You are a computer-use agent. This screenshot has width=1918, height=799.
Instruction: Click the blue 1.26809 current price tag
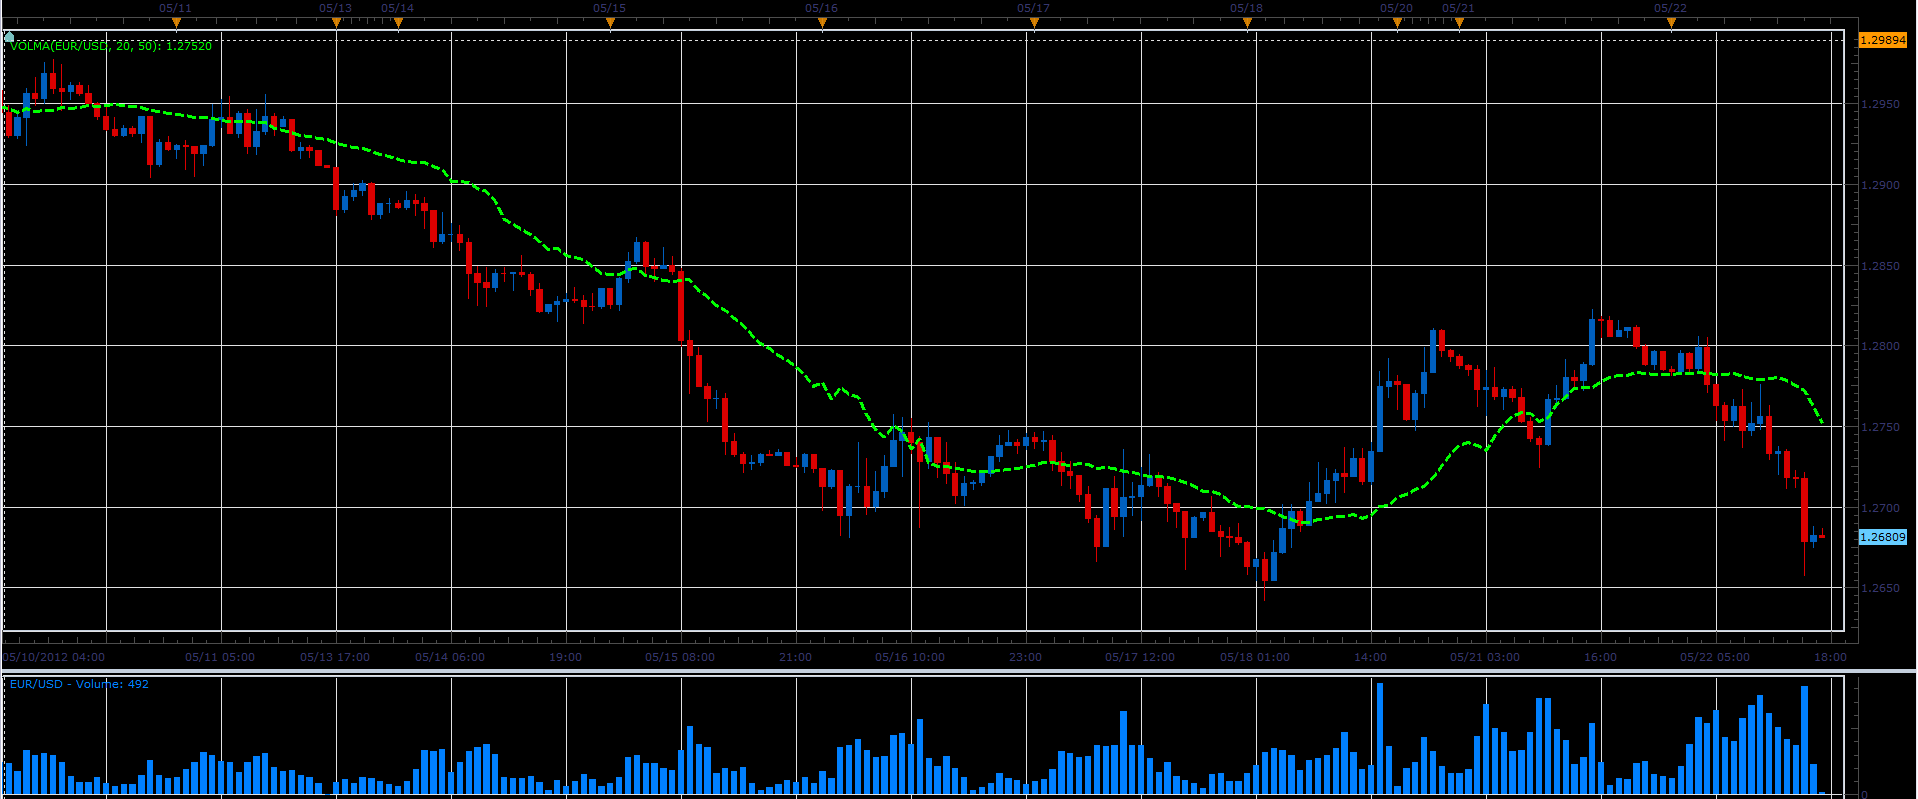point(1882,537)
